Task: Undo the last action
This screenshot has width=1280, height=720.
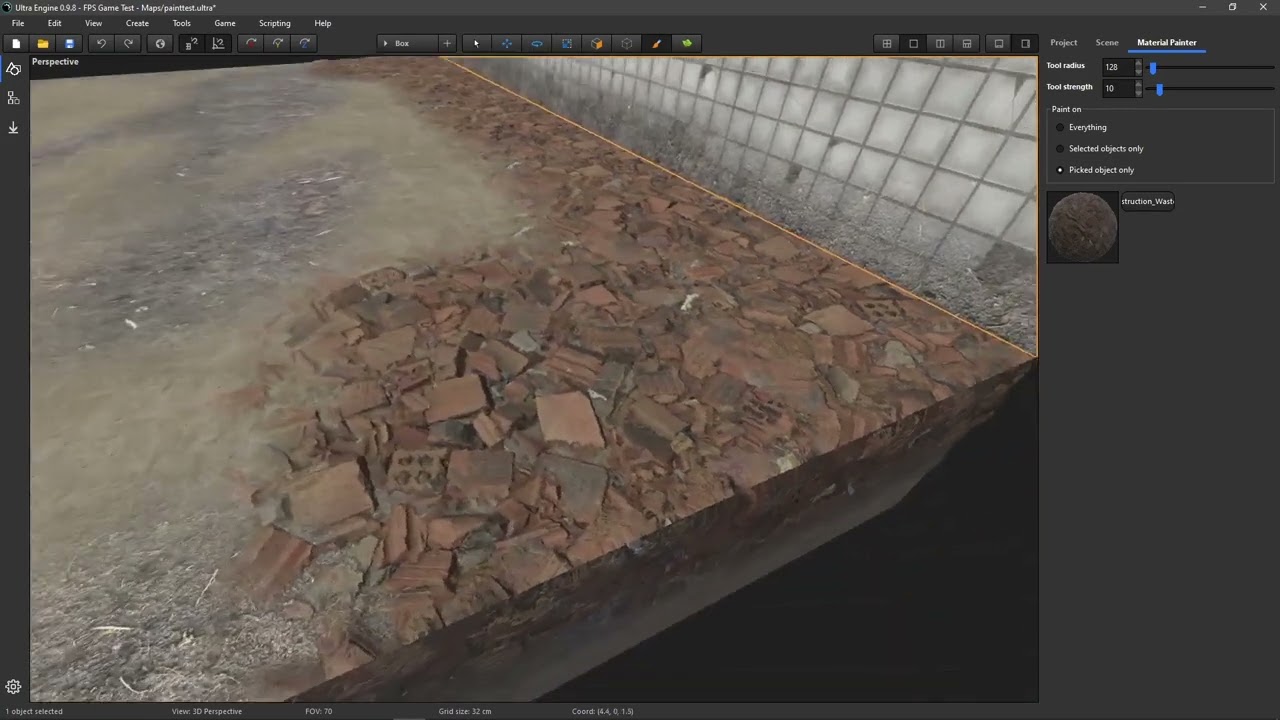Action: pyautogui.click(x=101, y=43)
